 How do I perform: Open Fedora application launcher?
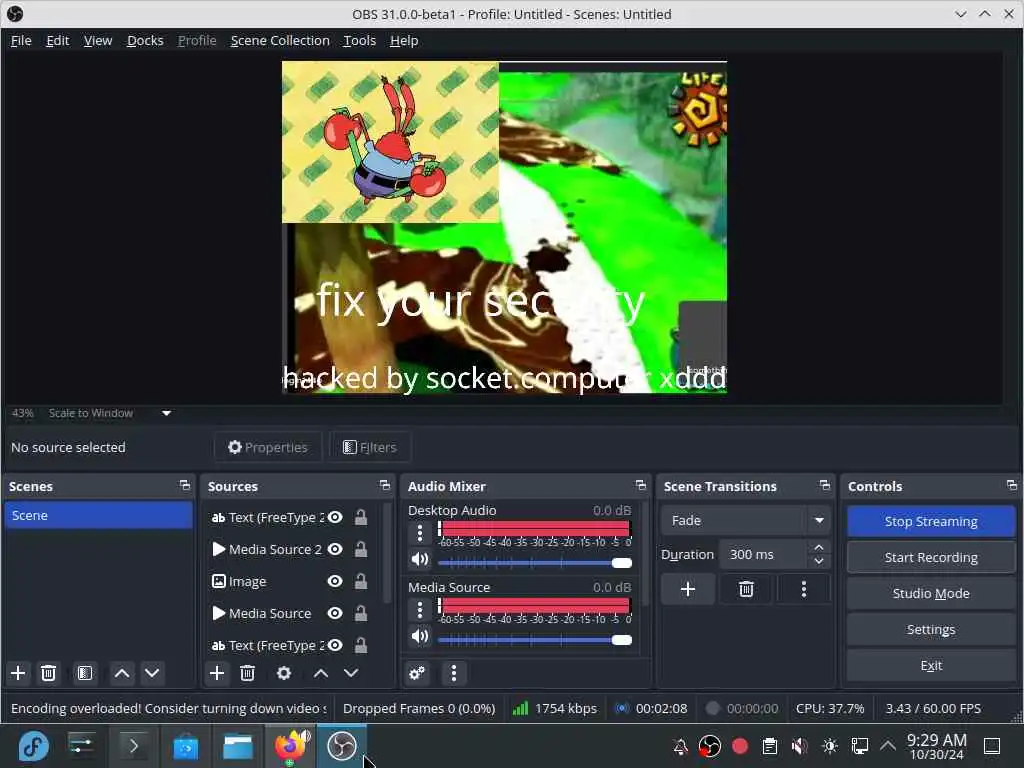tap(33, 746)
